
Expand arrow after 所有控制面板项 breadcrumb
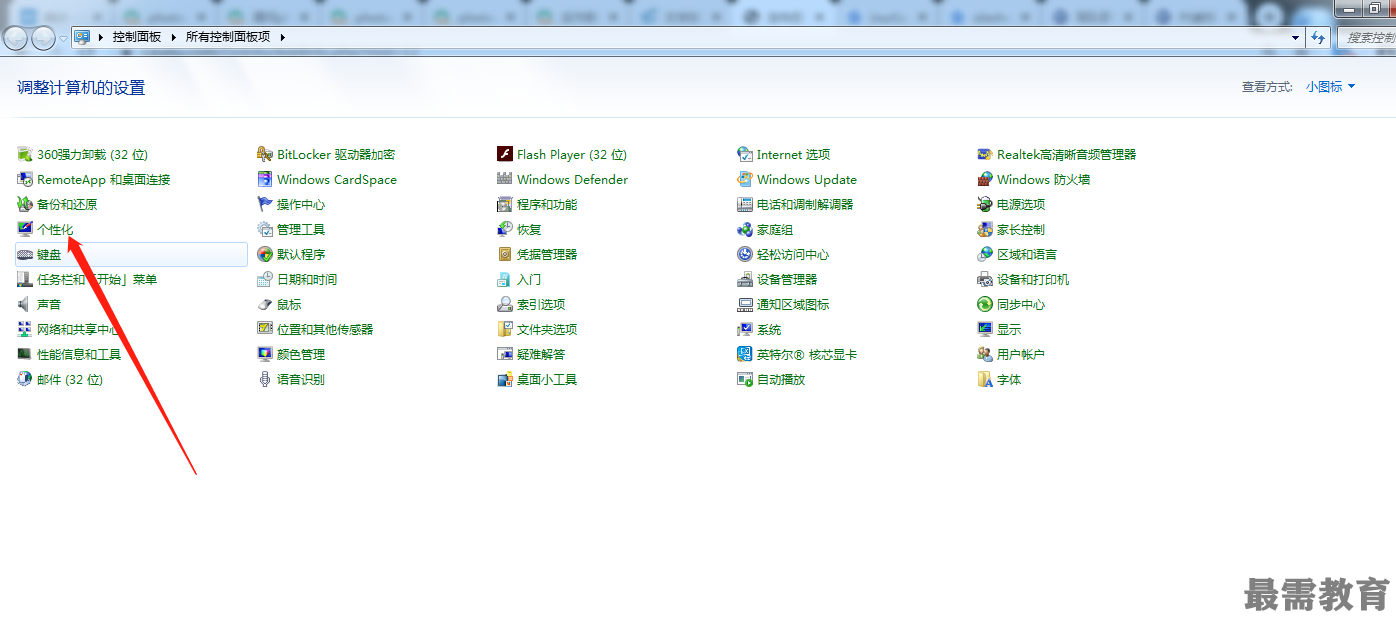coord(282,37)
